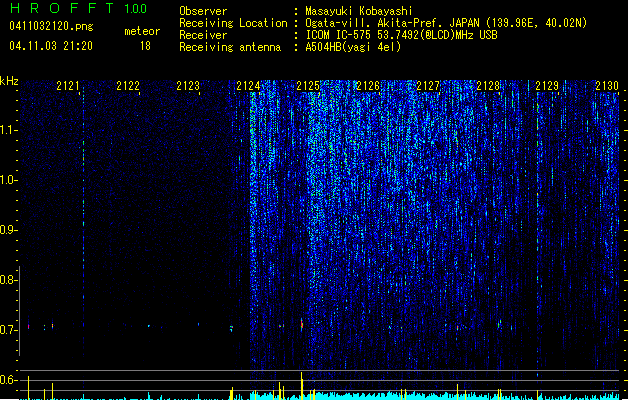
Task: Click the tallest yellow spike in the bottom power graph
Action: pyautogui.click(x=302, y=386)
